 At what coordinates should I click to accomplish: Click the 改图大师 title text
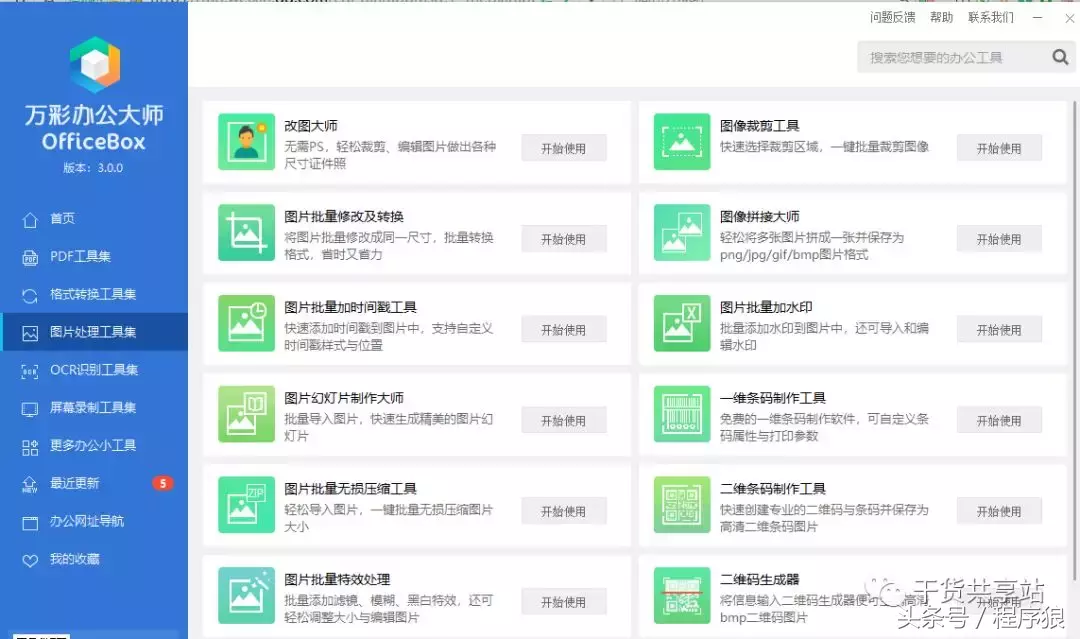(x=311, y=126)
